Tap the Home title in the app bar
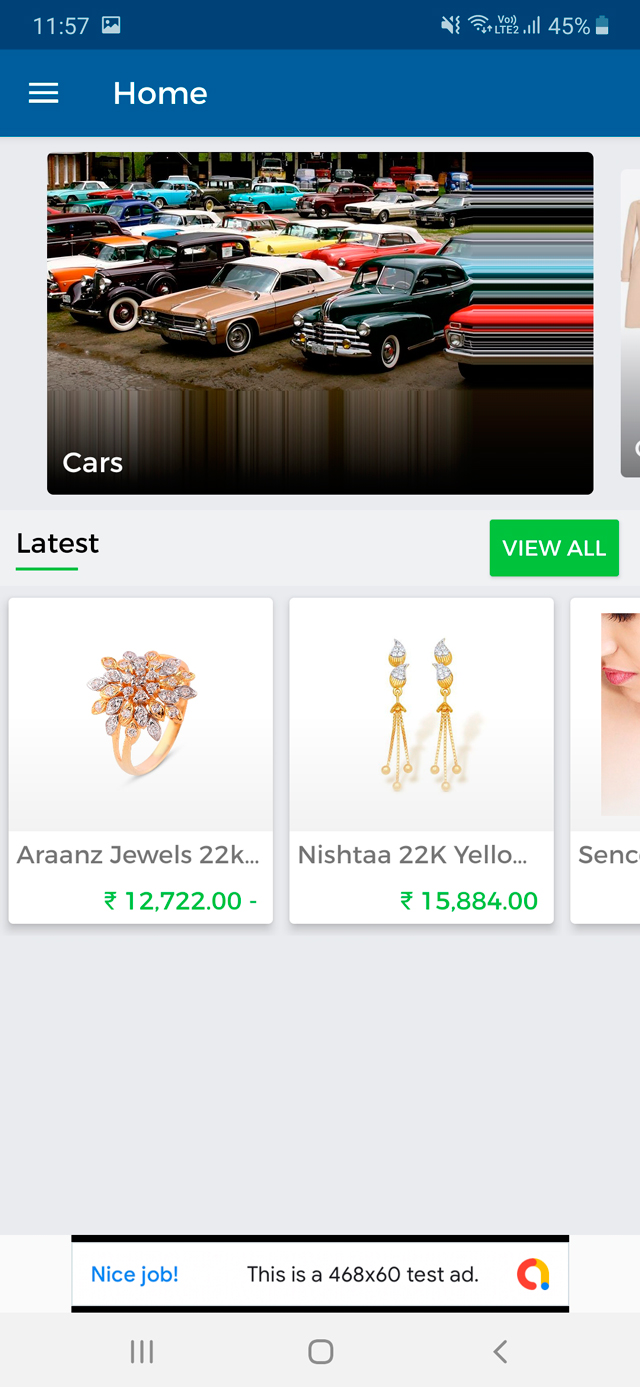This screenshot has width=640, height=1387. click(x=160, y=93)
